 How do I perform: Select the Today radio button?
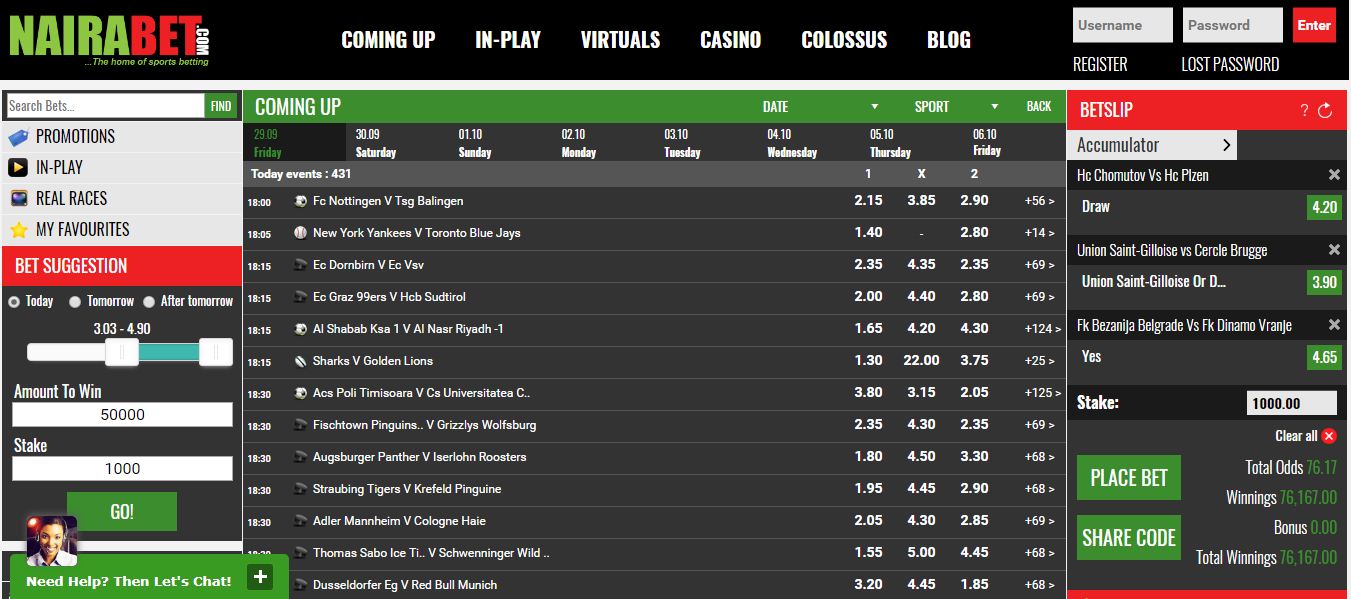[13, 301]
